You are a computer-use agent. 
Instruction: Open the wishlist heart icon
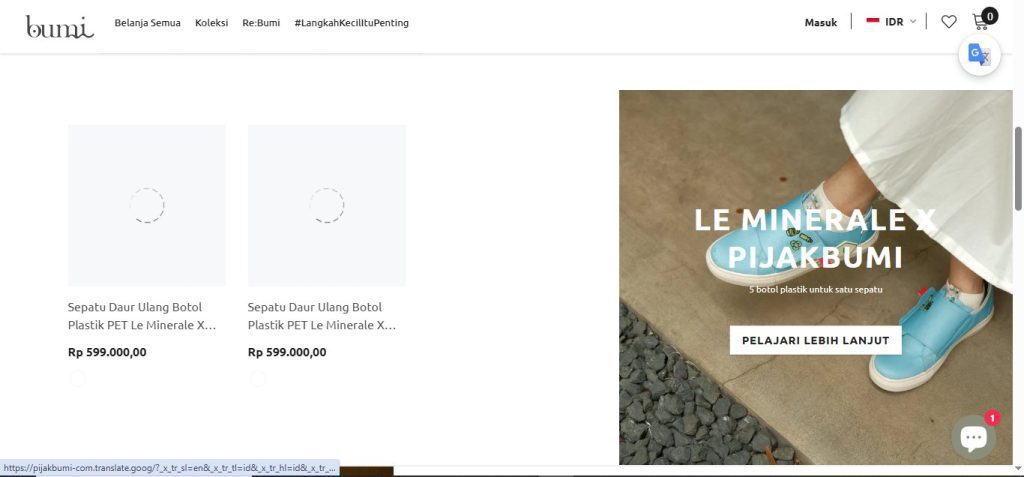click(948, 22)
